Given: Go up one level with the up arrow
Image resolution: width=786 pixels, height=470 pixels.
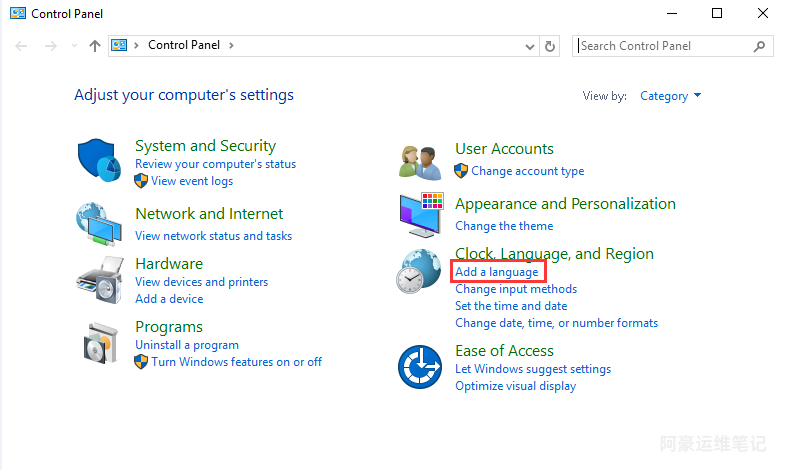Looking at the screenshot, I should tap(95, 46).
